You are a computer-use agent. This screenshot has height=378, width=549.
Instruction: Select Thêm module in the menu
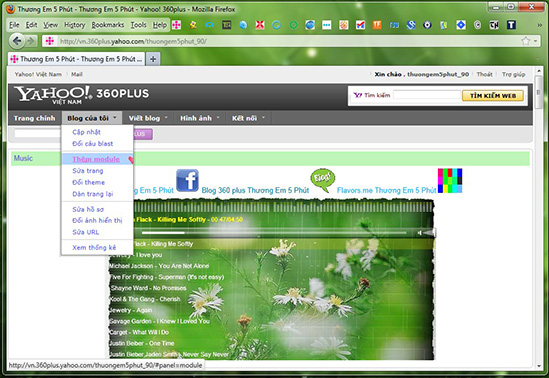click(x=96, y=159)
